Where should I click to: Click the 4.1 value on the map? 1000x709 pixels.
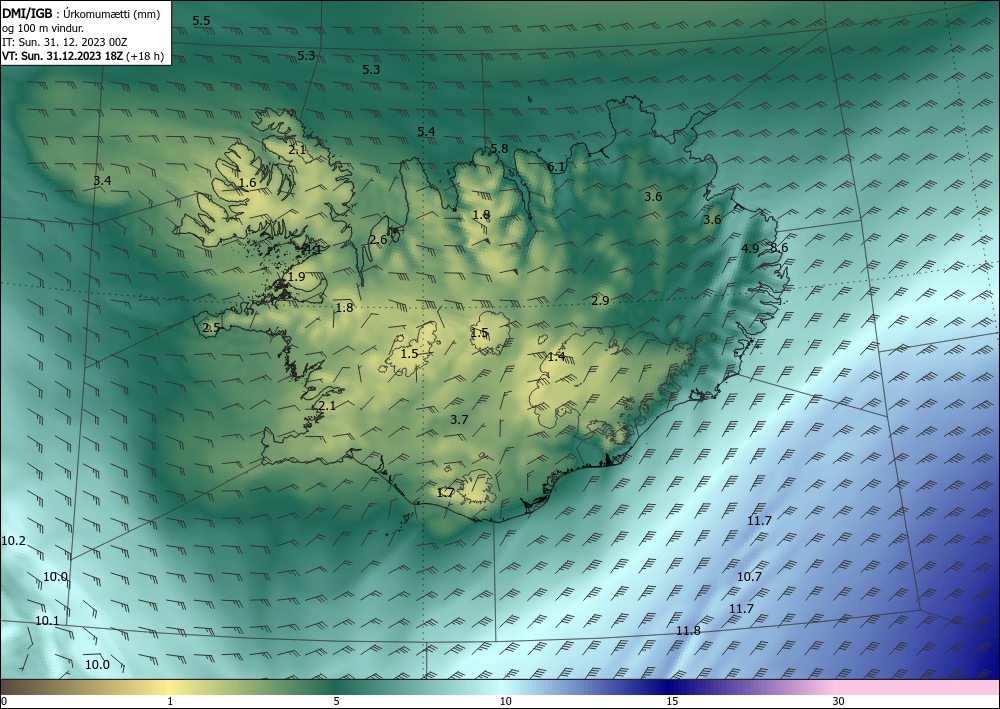click(x=312, y=250)
